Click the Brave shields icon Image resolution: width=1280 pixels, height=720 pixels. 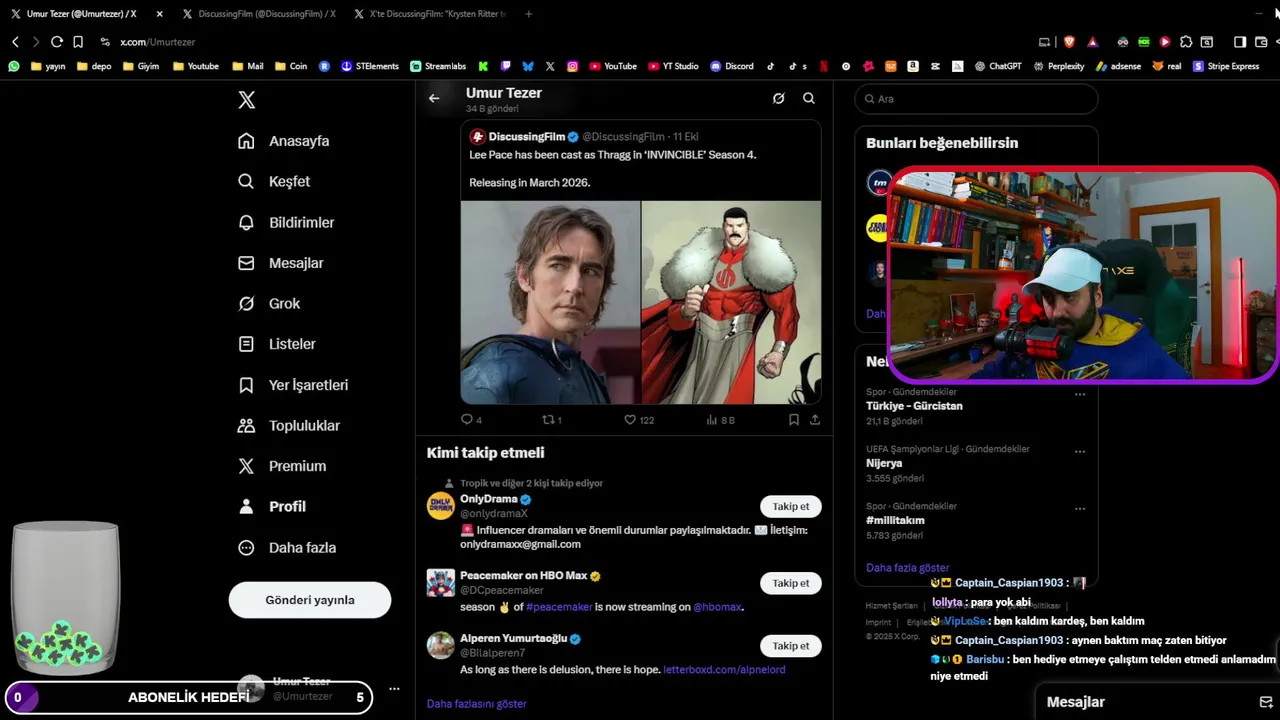click(x=1069, y=42)
